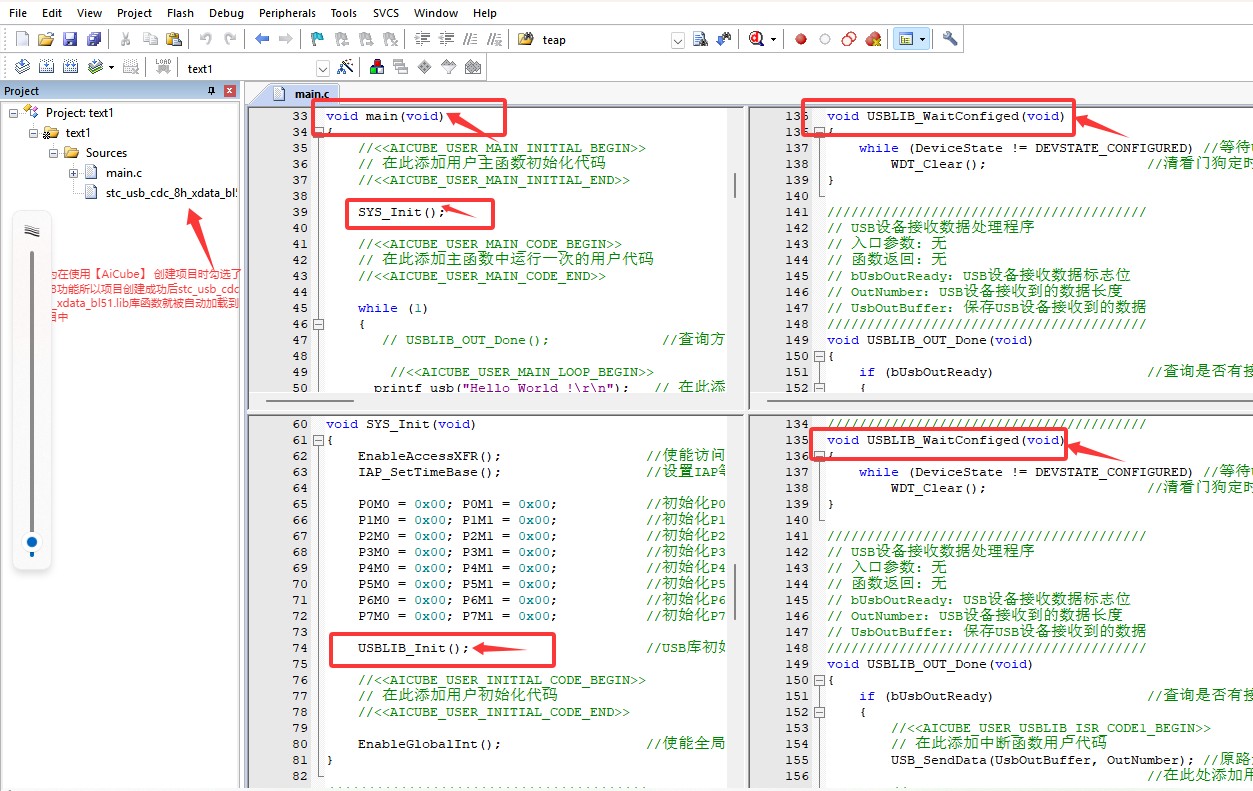Collapse the text1 target node in the tree
The height and width of the screenshot is (791, 1253).
coord(34,133)
